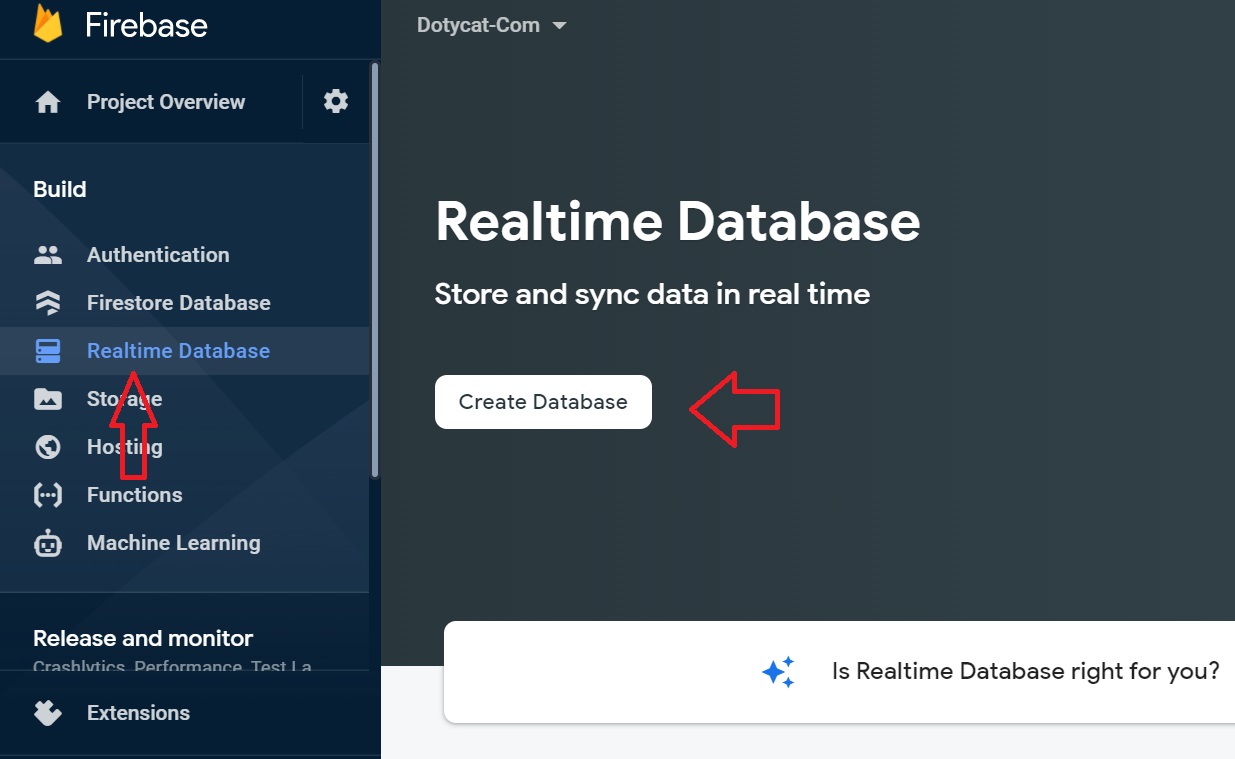Click the Hosting globe icon
Viewport: 1235px width, 759px height.
[48, 447]
